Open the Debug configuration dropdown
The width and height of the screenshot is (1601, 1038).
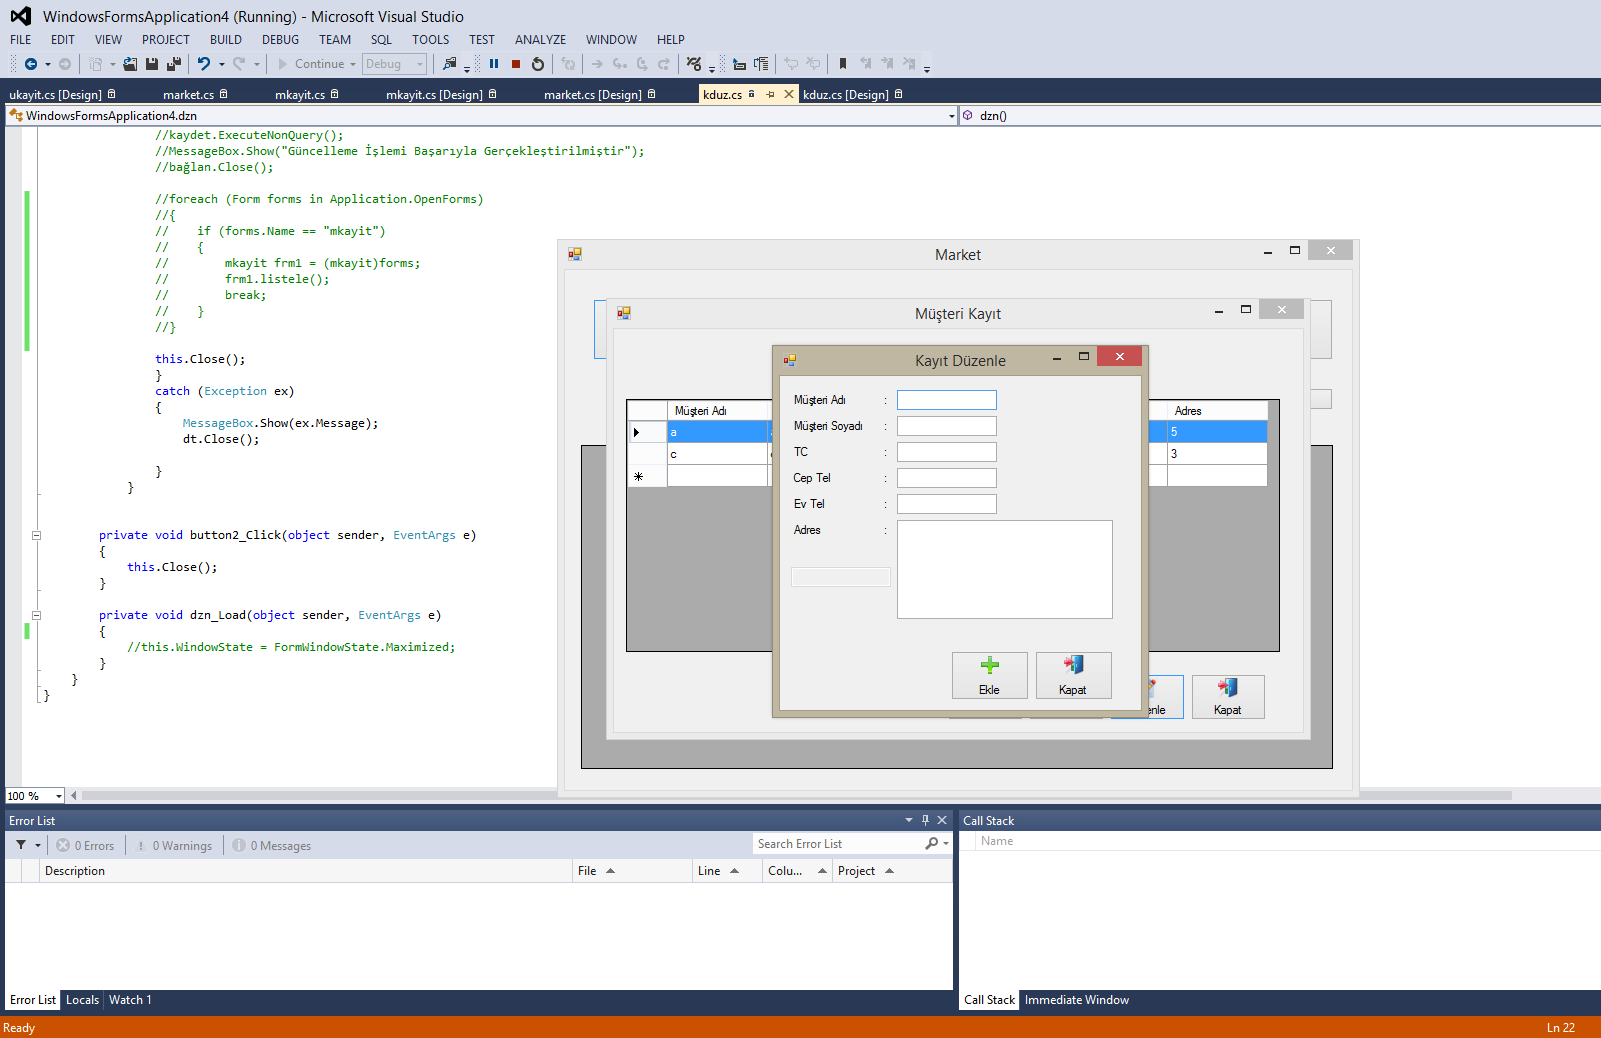click(420, 64)
